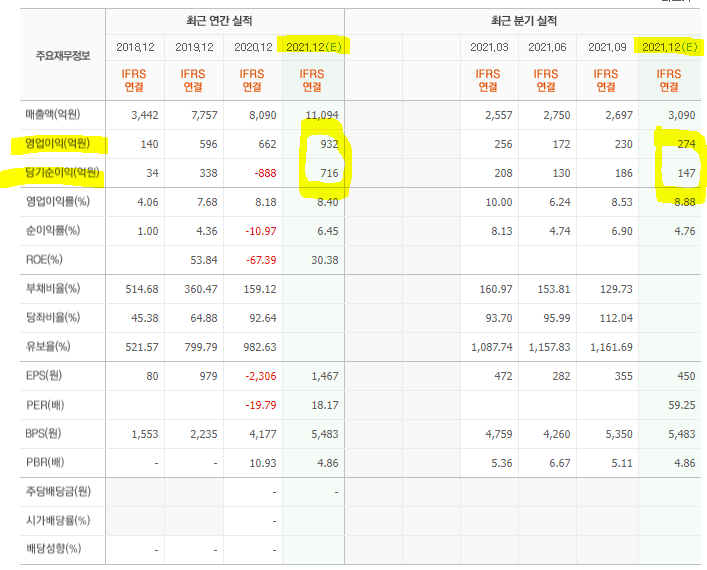Click the 2021.09 quarterly column header
This screenshot has height=570, width=707.
coord(607,47)
